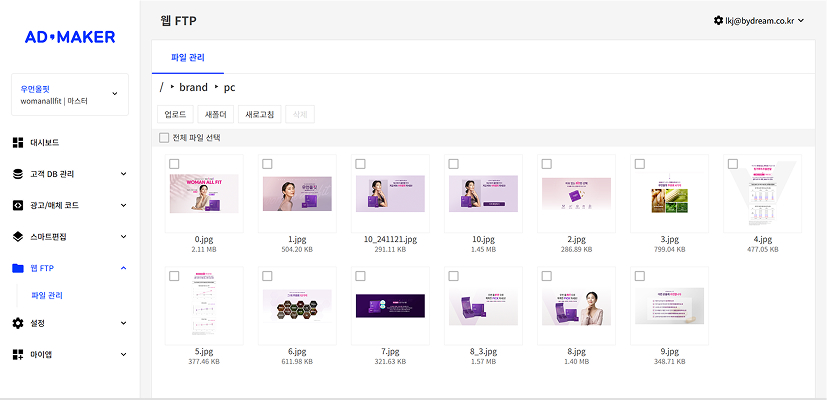Click the 2.11 MB size label
The width and height of the screenshot is (827, 400).
[204, 250]
